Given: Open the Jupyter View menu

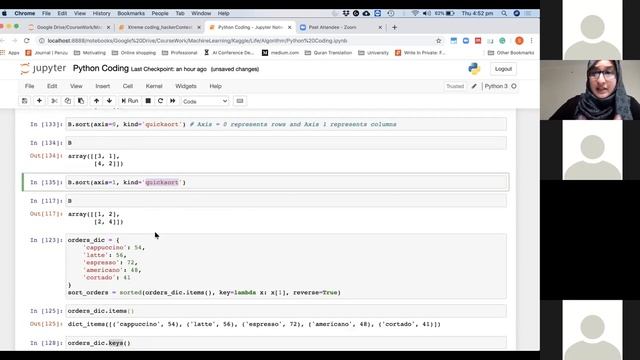Looking at the screenshot, I should [76, 86].
